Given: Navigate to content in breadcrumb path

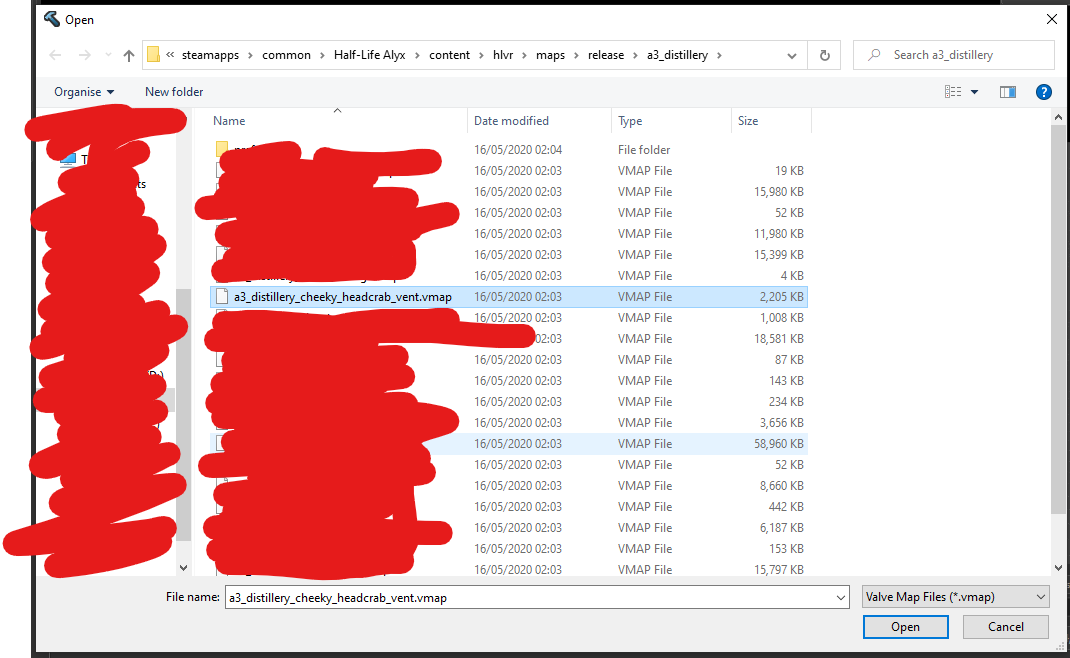Looking at the screenshot, I should click(x=449, y=55).
